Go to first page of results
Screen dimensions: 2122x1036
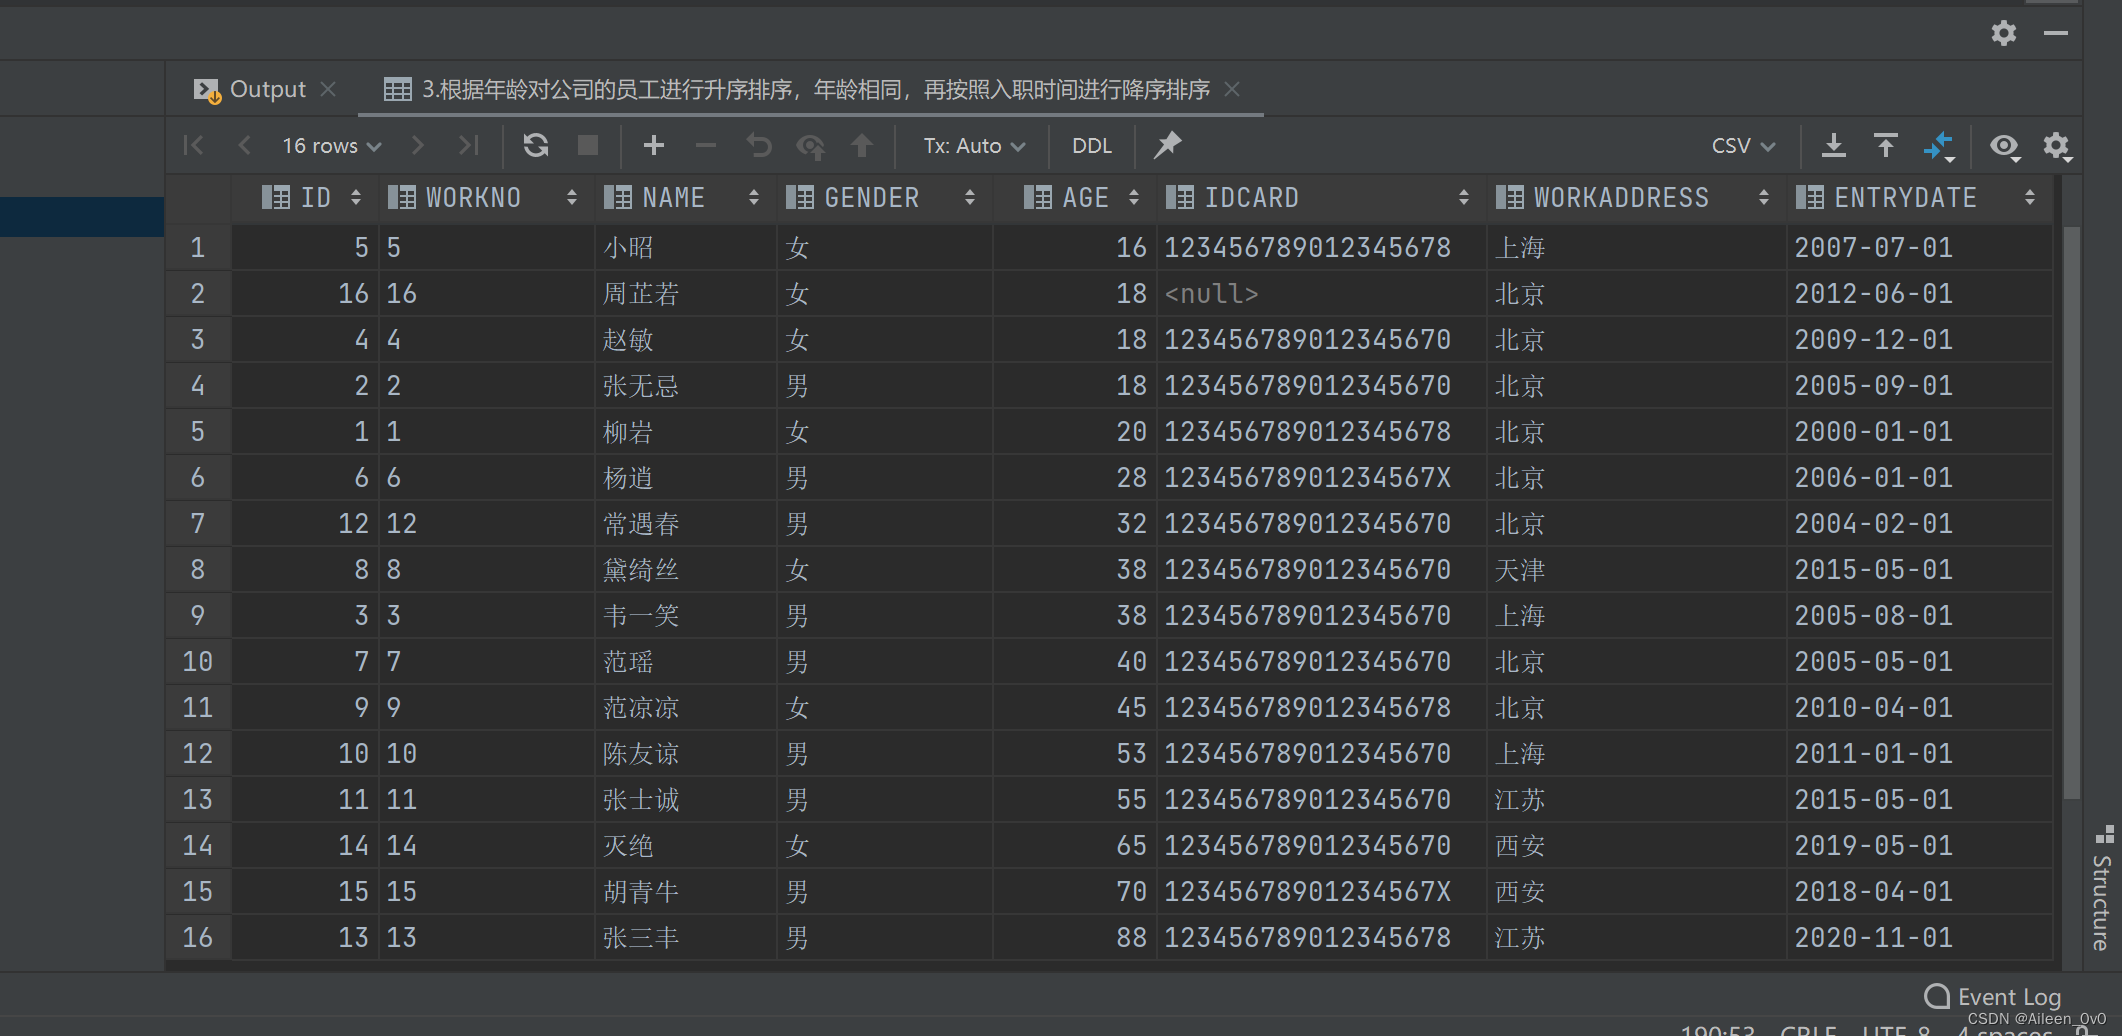tap(194, 146)
